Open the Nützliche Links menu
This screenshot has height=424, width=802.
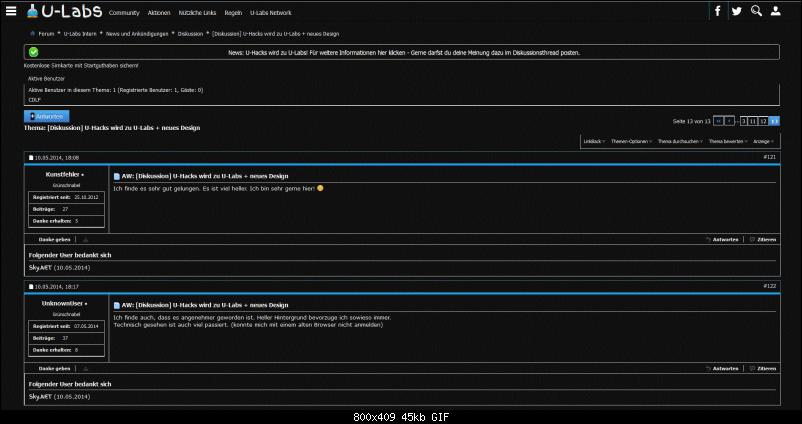click(x=197, y=13)
